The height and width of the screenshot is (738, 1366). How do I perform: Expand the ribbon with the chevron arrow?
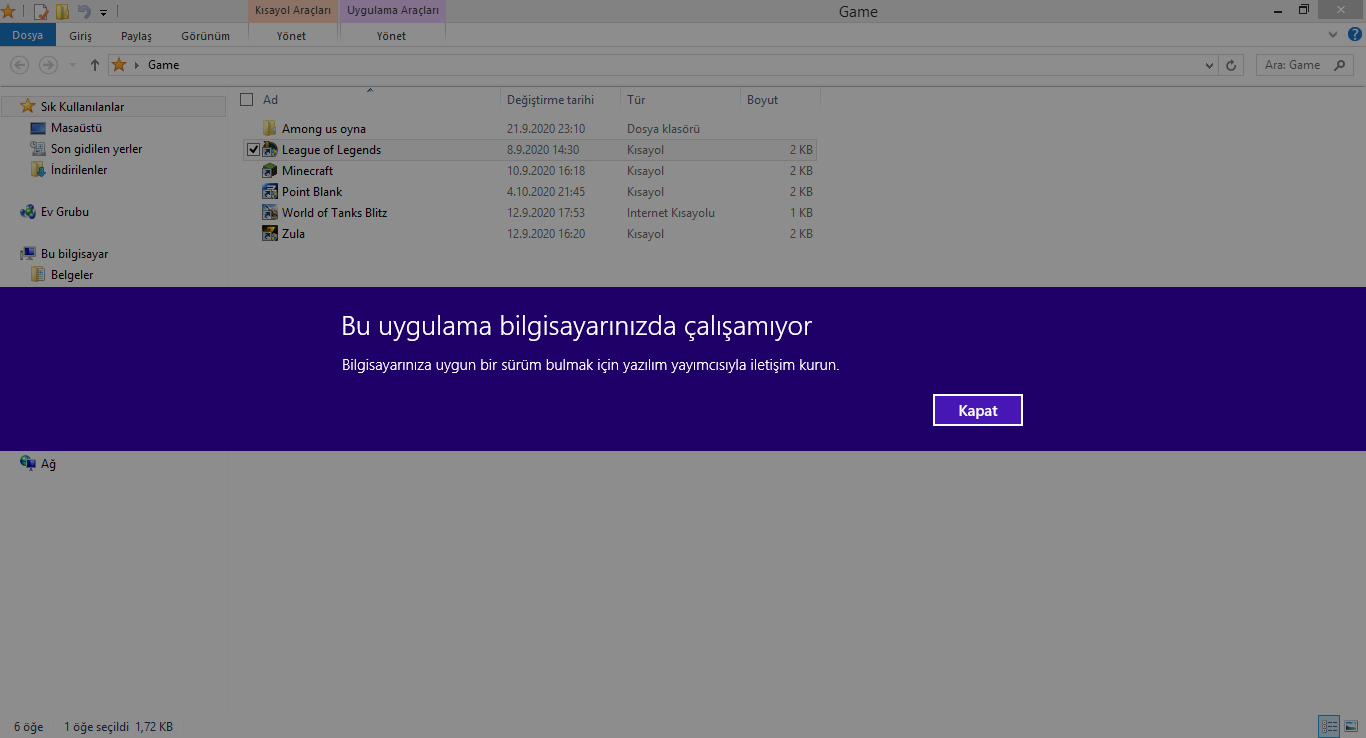(x=1333, y=35)
